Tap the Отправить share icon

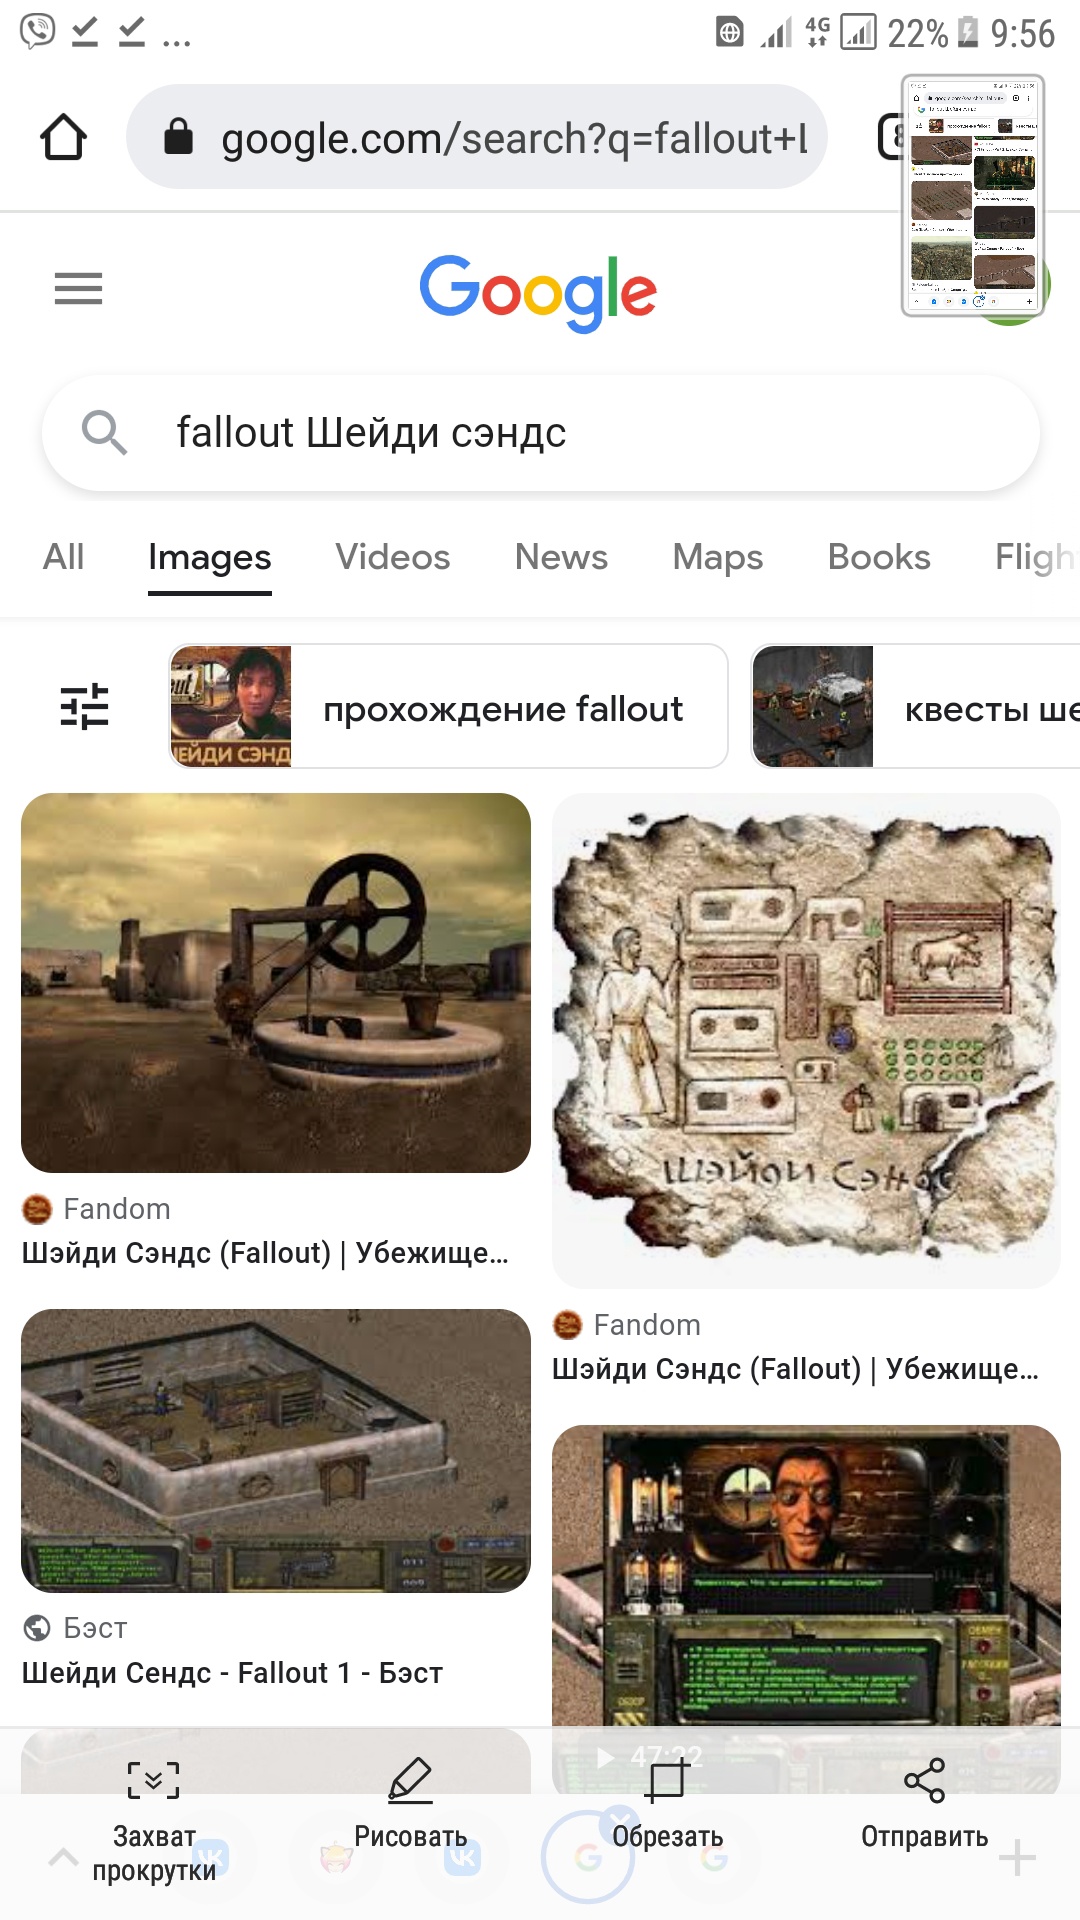pyautogui.click(x=924, y=1780)
